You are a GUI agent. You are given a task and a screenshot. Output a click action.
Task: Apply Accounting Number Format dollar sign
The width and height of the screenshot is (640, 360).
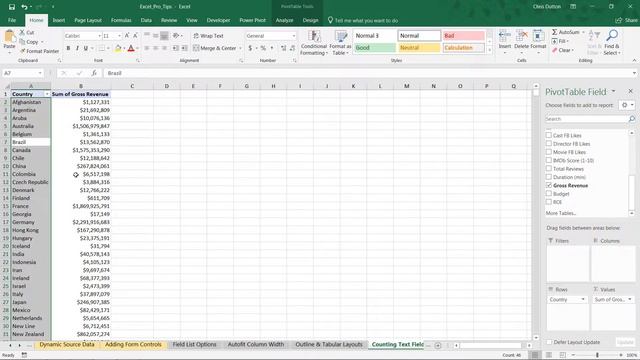coord(250,48)
